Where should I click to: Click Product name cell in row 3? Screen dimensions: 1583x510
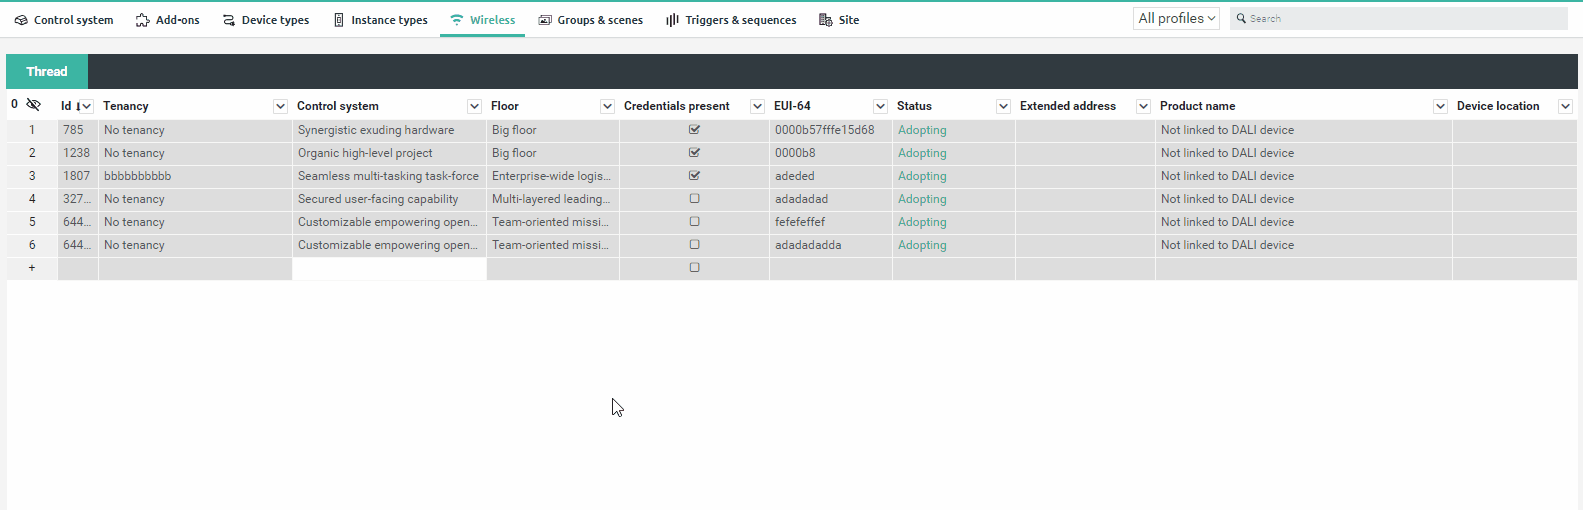(1303, 176)
